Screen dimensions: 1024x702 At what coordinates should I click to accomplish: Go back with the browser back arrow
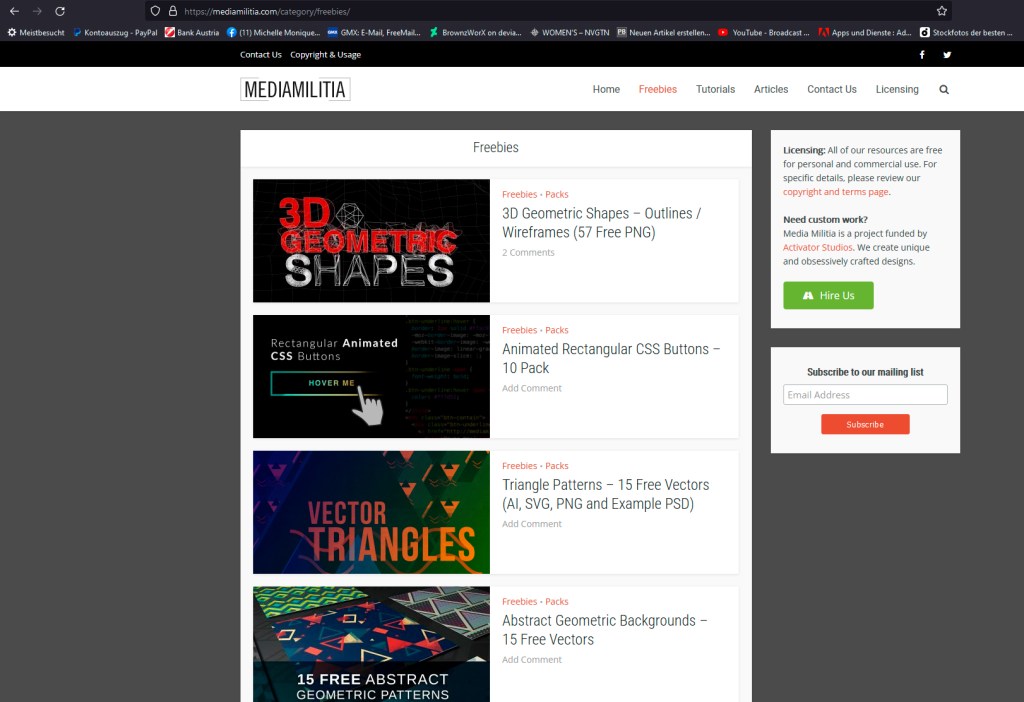(x=14, y=11)
